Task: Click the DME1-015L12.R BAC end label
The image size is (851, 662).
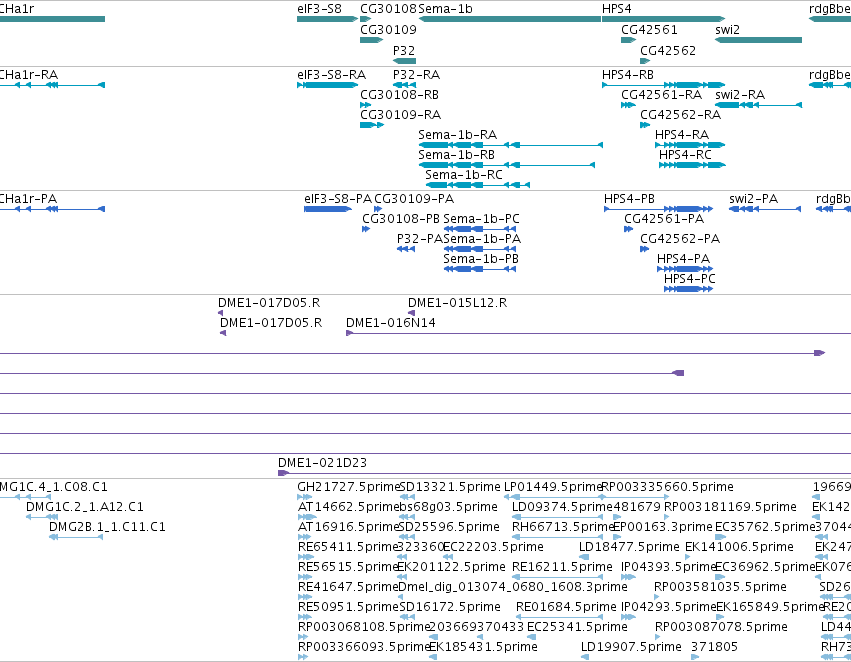Action: [x=458, y=303]
